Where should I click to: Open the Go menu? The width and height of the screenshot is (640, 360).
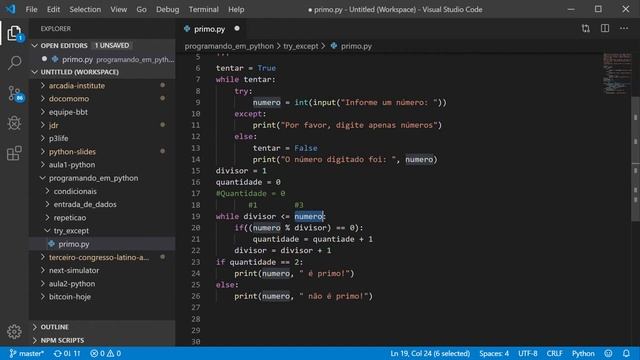pos(141,9)
